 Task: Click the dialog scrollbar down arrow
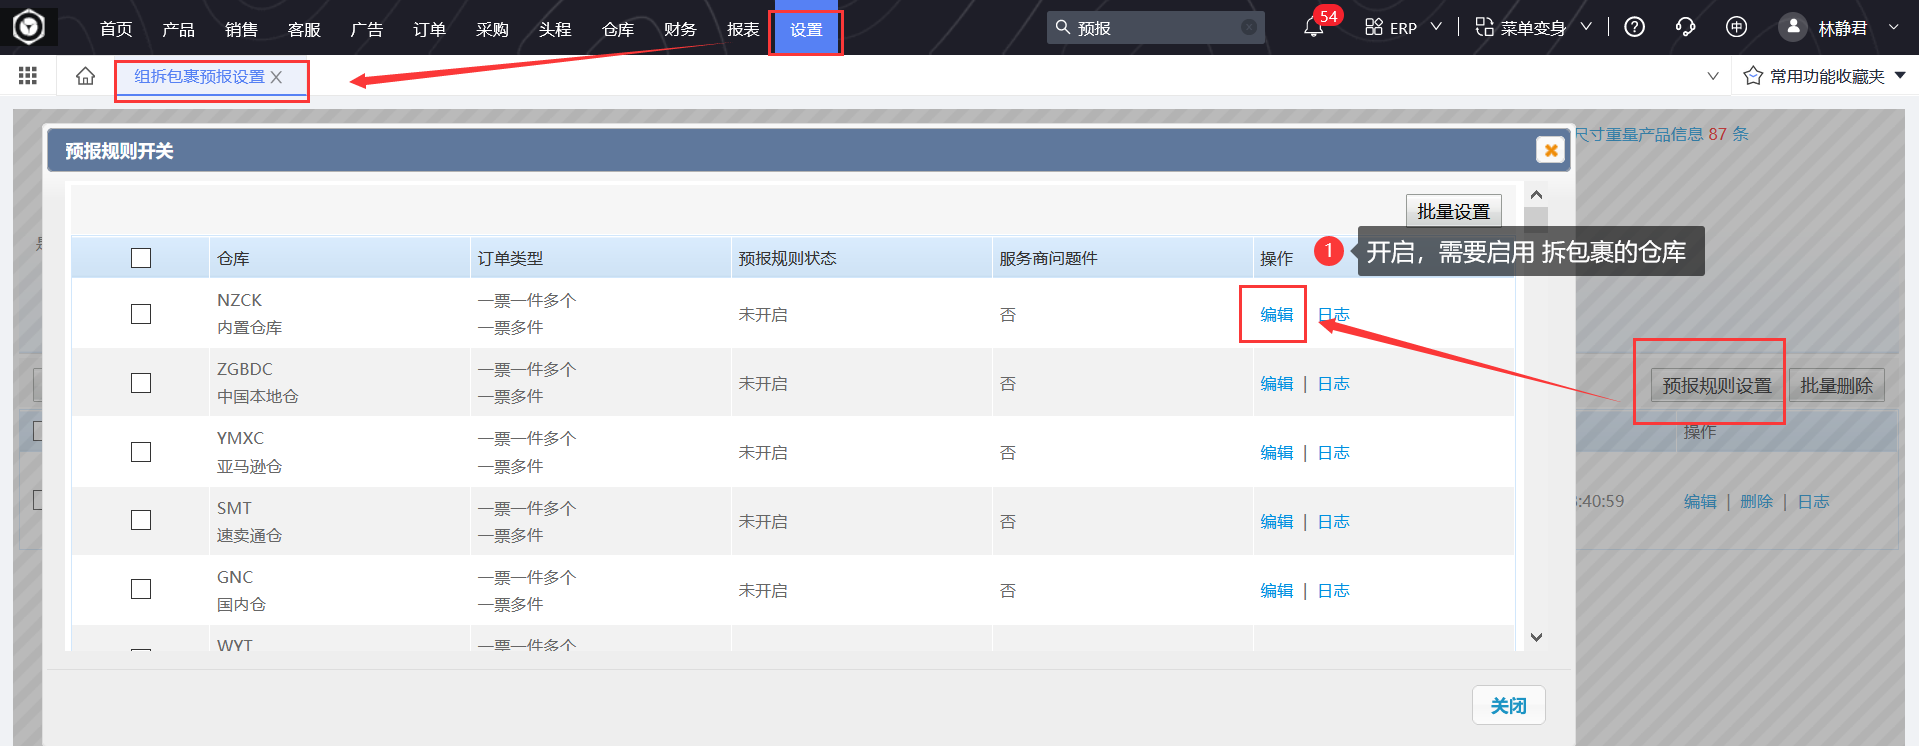(1537, 637)
